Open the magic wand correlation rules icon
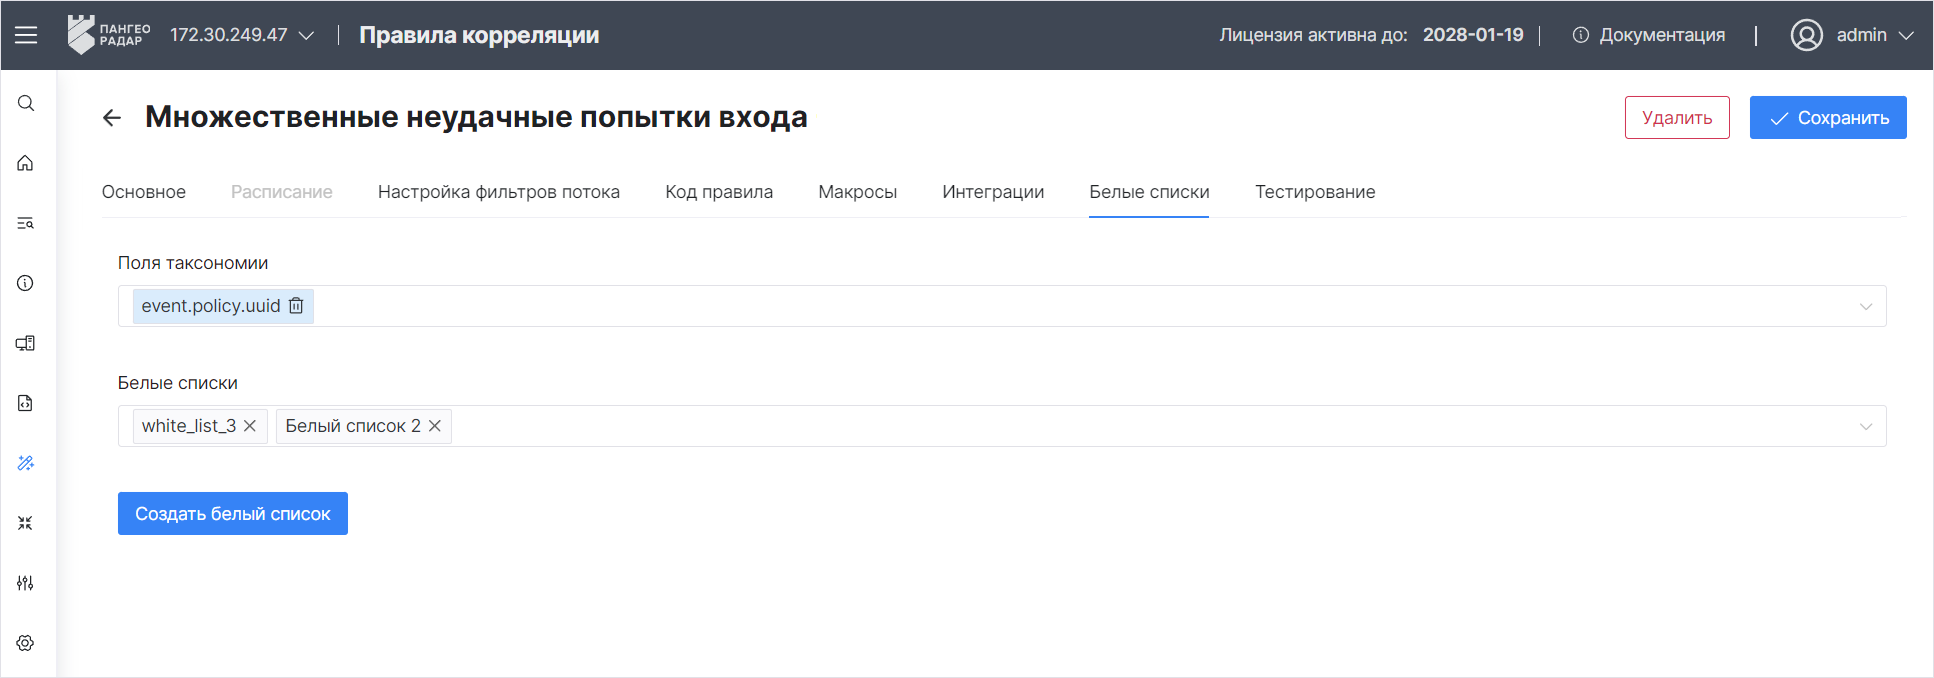Image resolution: width=1934 pixels, height=678 pixels. click(x=26, y=463)
